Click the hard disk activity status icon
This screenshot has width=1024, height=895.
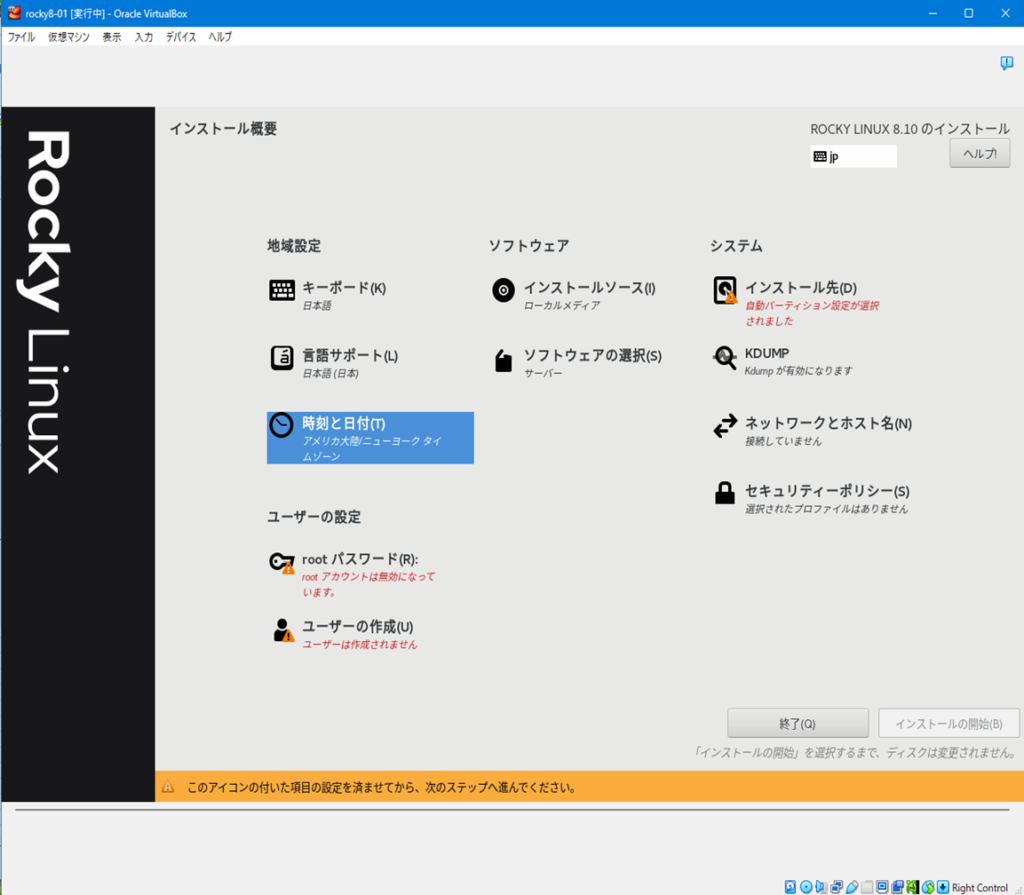(790, 887)
